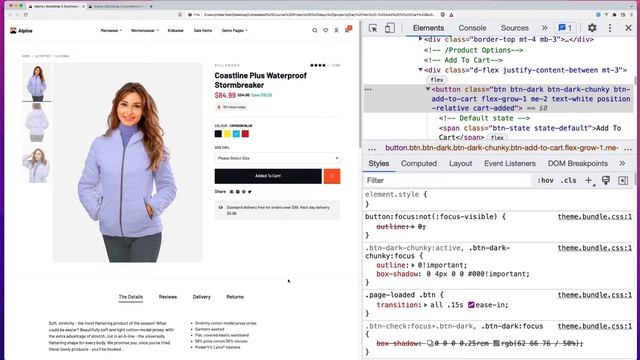The height and width of the screenshot is (360, 640).
Task: Open the Womenswear navigation dropdown
Action: [x=144, y=31]
